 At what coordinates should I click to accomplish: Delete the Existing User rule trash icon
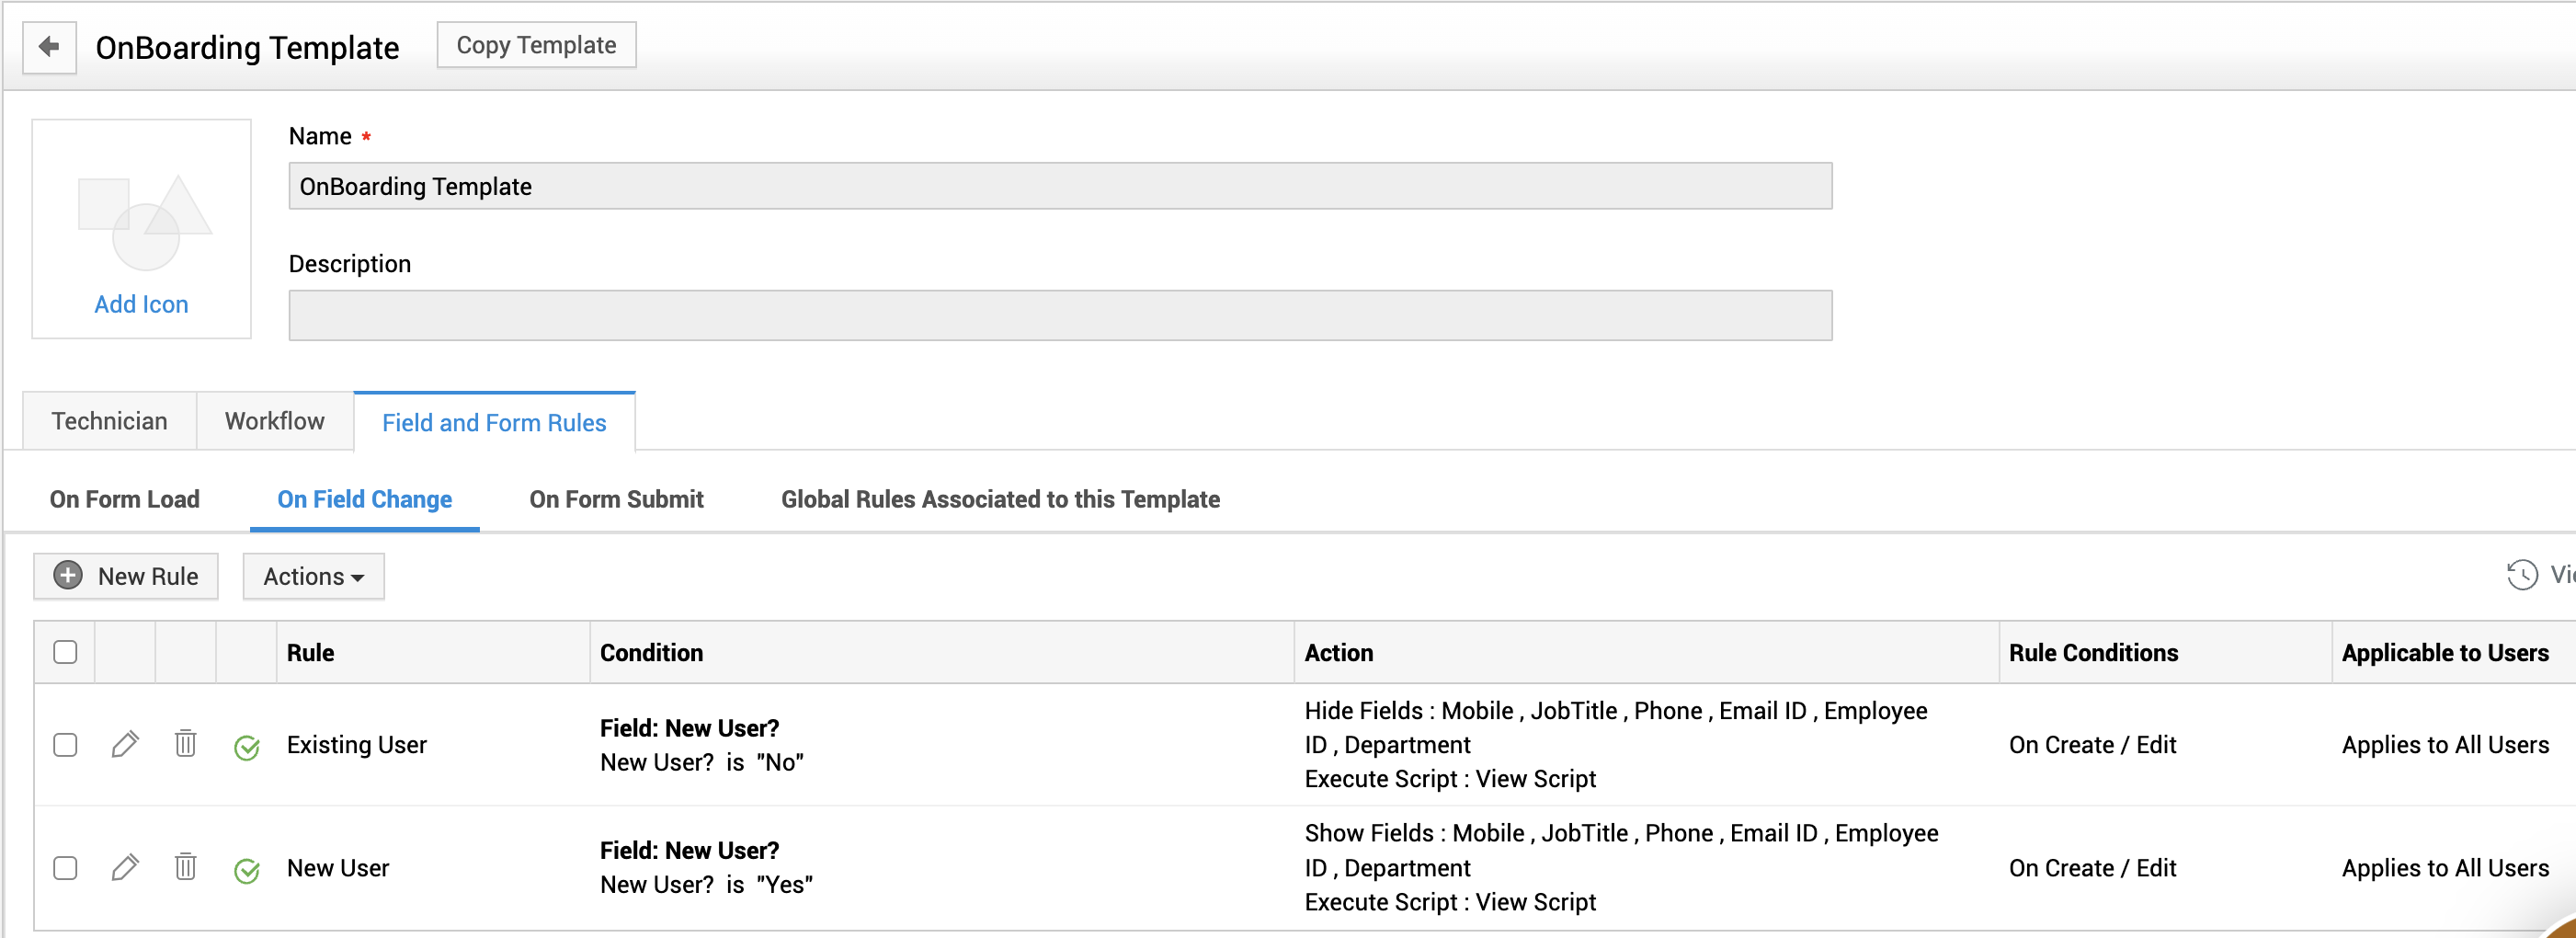[x=185, y=744]
